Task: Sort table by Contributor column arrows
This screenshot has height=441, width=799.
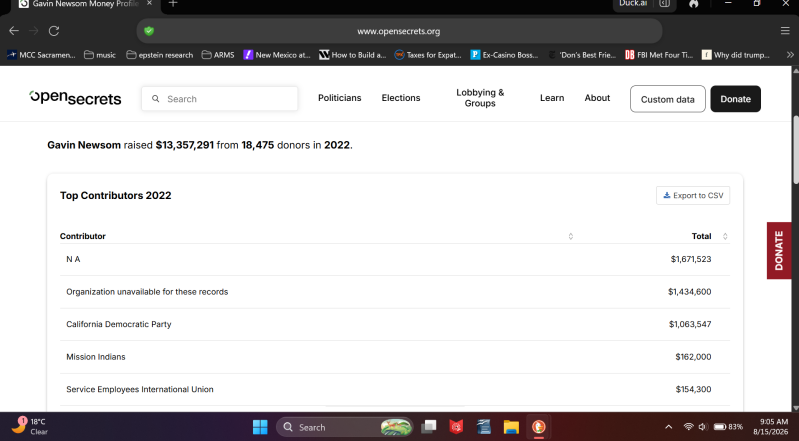Action: tap(571, 236)
